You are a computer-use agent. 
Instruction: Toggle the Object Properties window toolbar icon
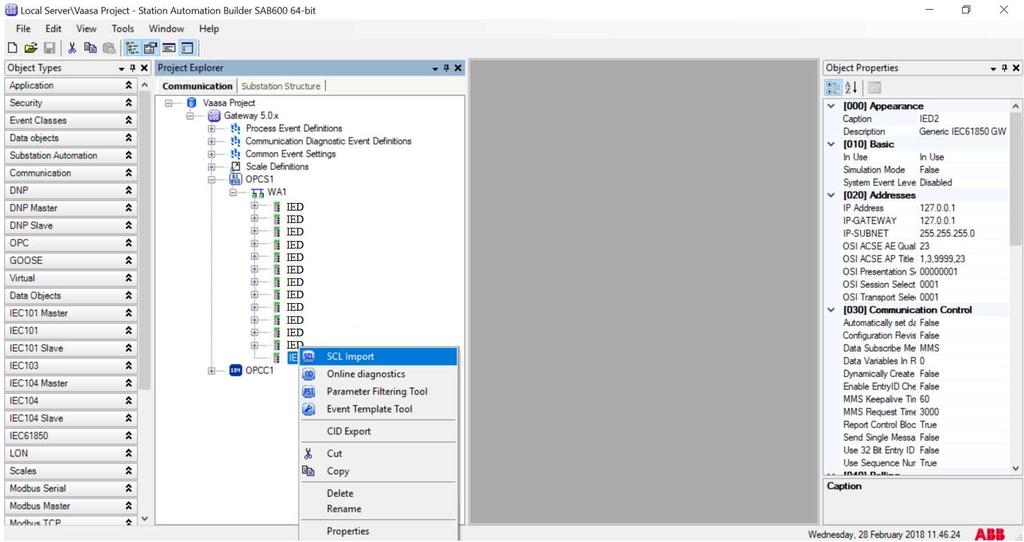pyautogui.click(x=150, y=48)
